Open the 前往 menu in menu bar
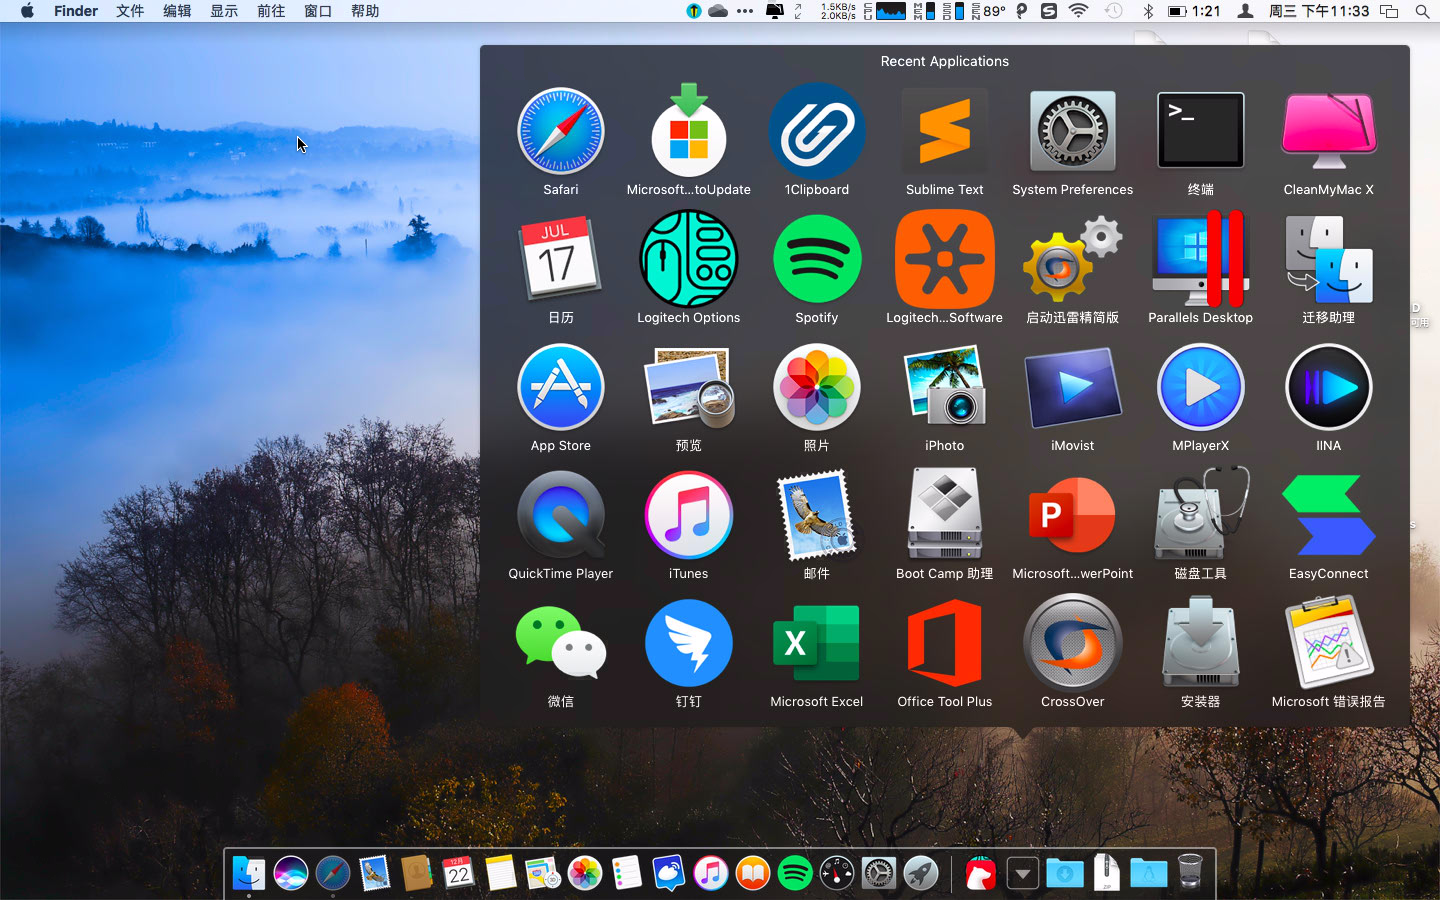Image resolution: width=1440 pixels, height=900 pixels. pyautogui.click(x=271, y=11)
